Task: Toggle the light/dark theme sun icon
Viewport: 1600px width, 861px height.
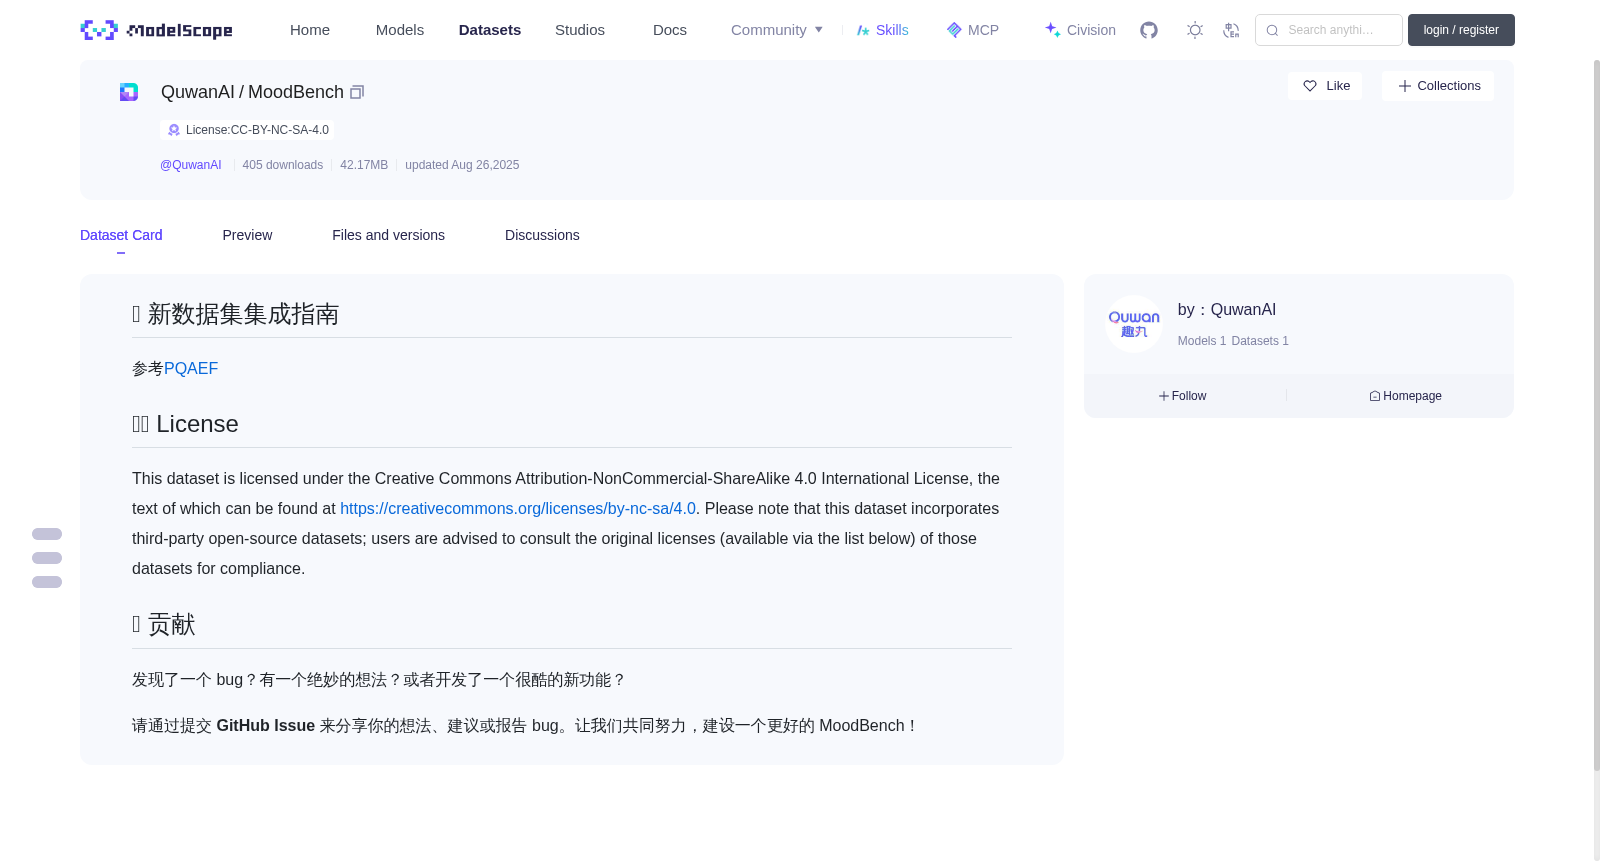Action: pos(1195,30)
